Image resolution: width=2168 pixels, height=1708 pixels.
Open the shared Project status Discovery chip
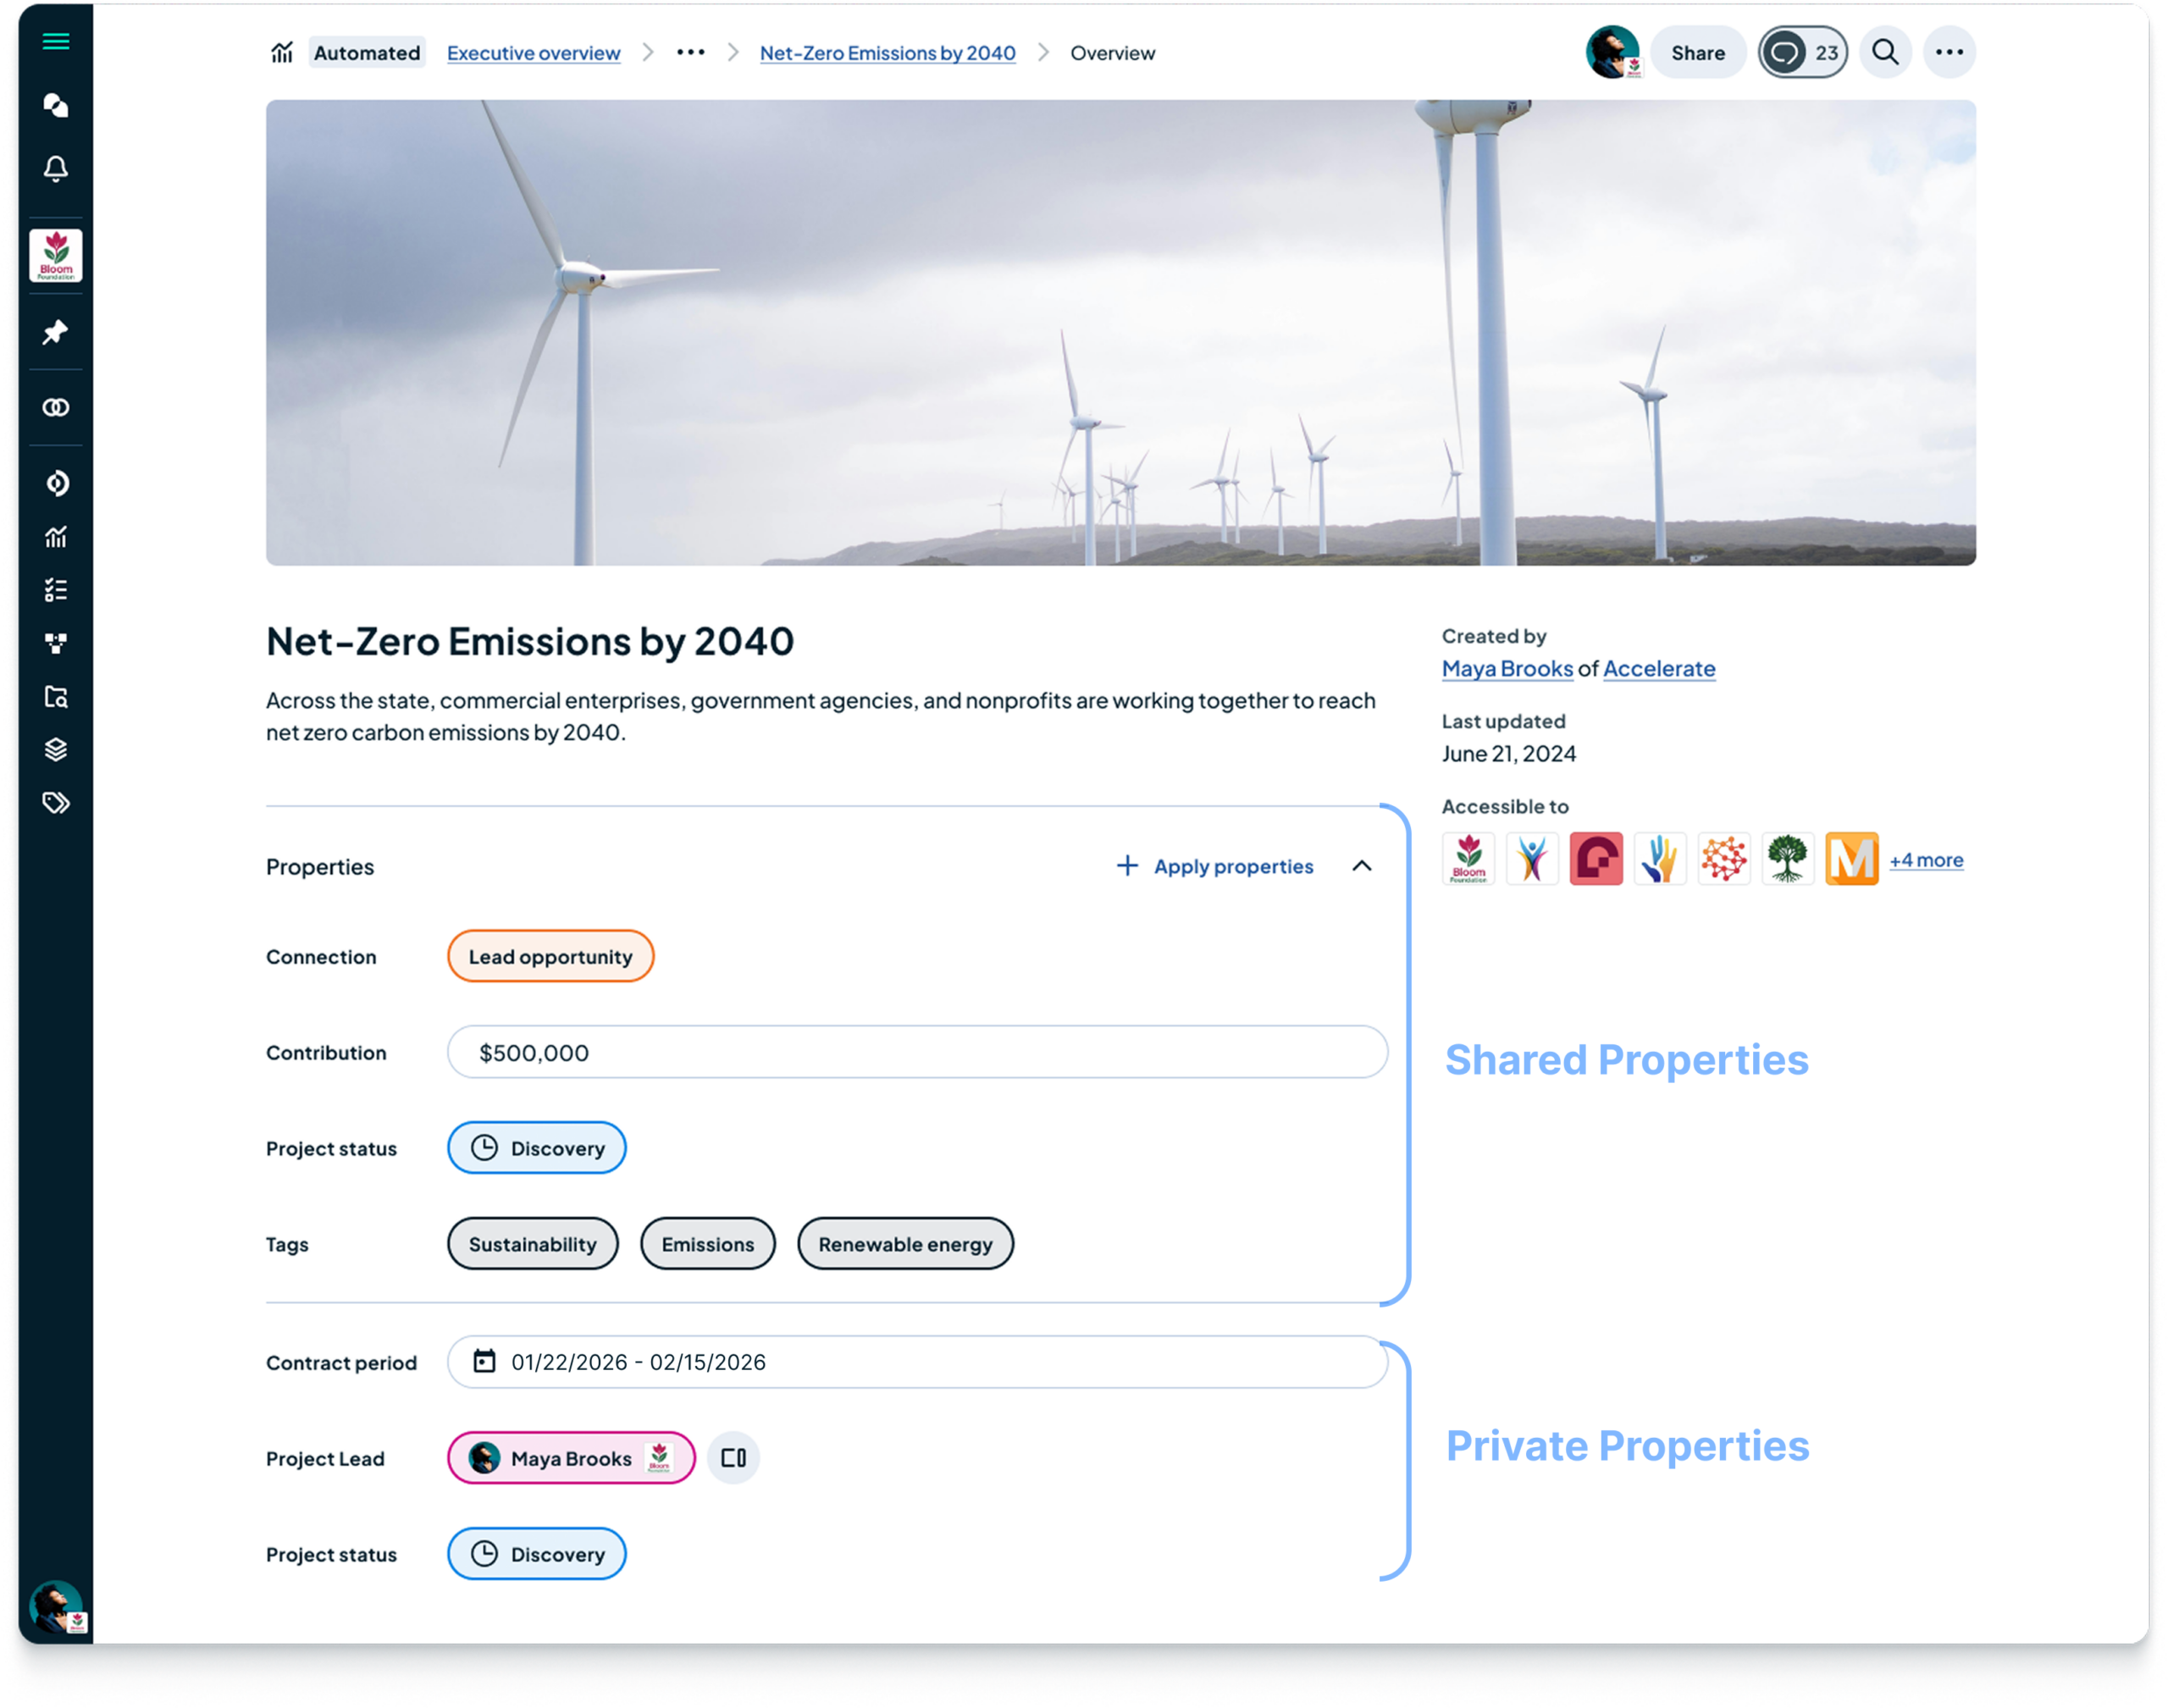point(537,1148)
